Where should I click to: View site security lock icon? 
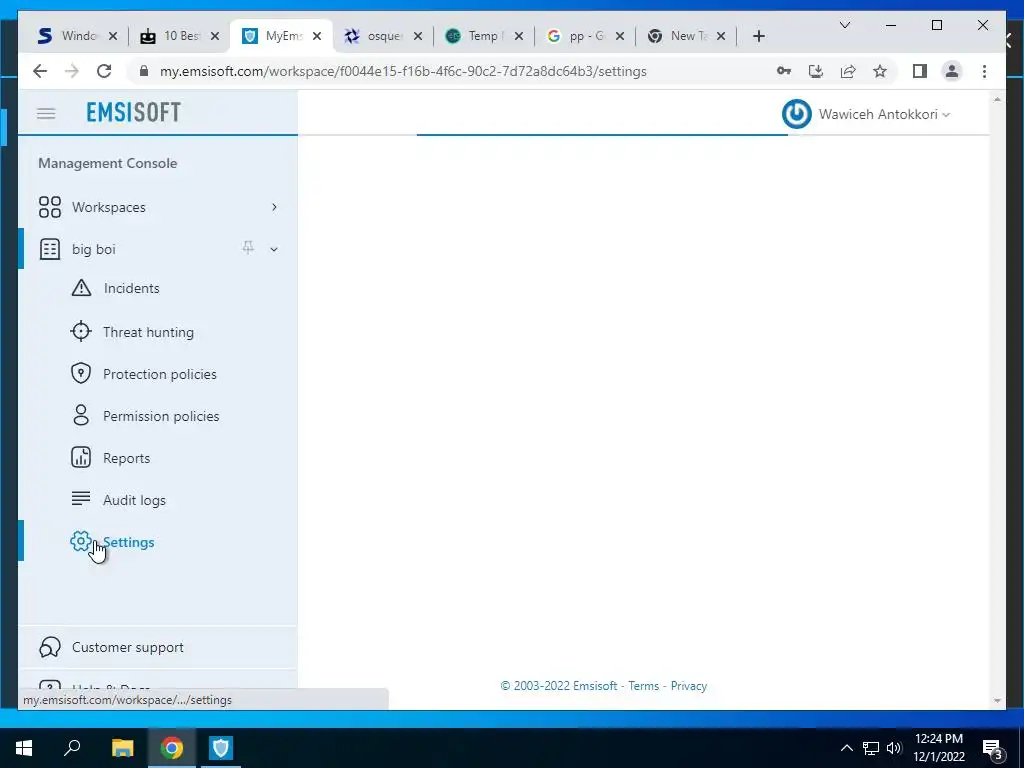coord(144,71)
